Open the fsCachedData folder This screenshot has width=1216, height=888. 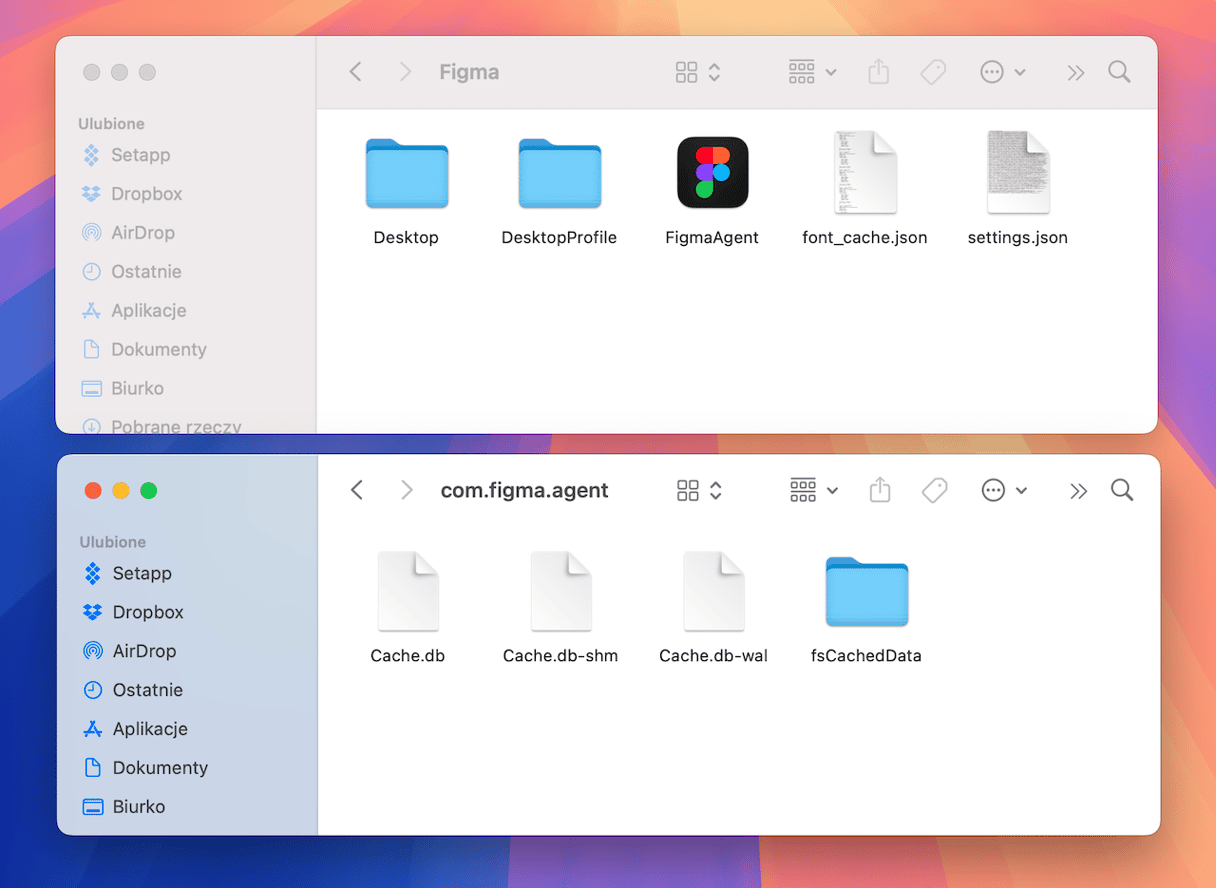point(866,592)
